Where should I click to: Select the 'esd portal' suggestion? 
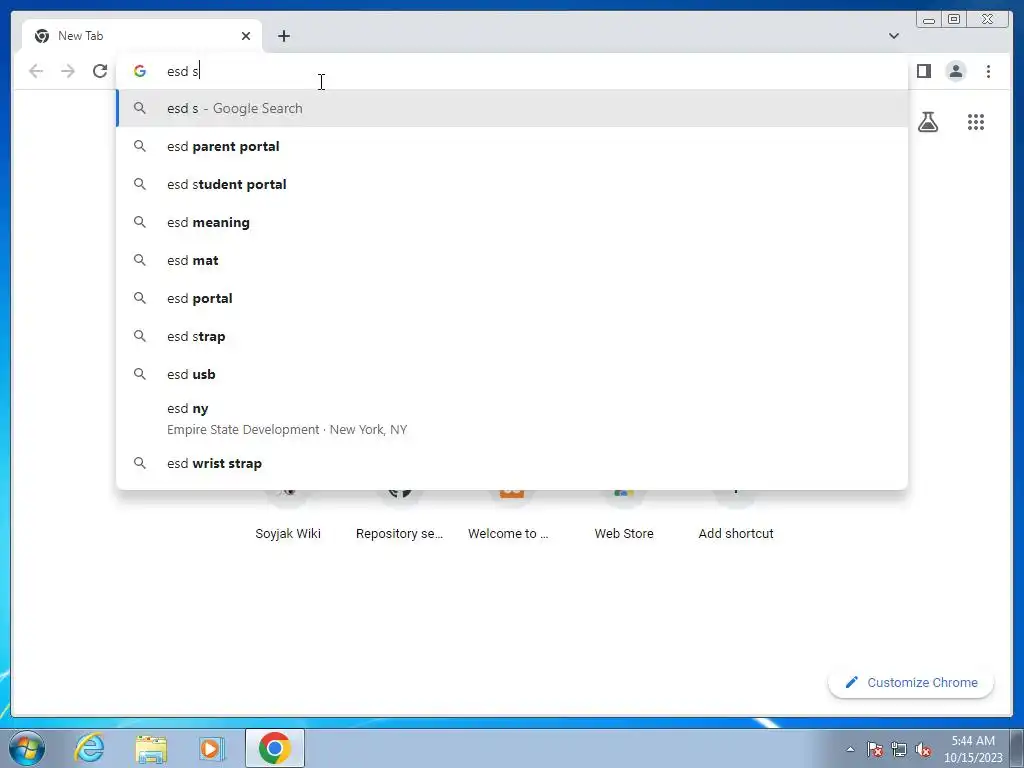pos(511,298)
